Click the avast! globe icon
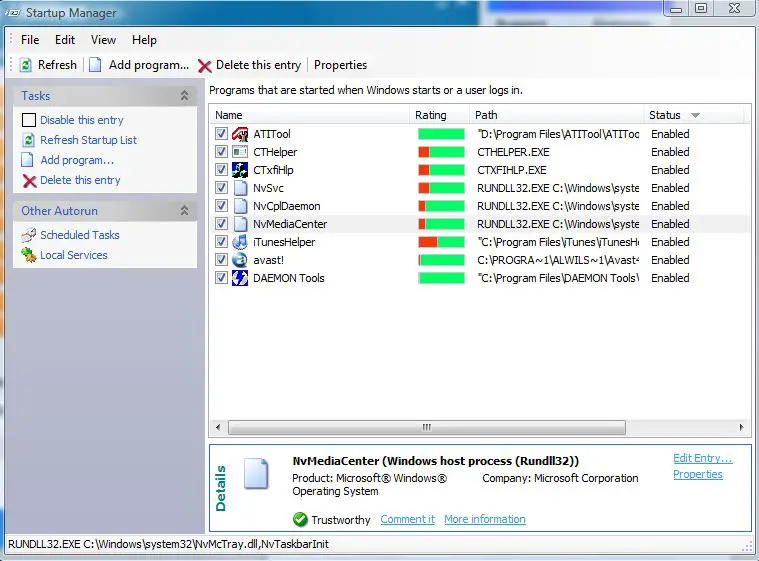 point(240,260)
